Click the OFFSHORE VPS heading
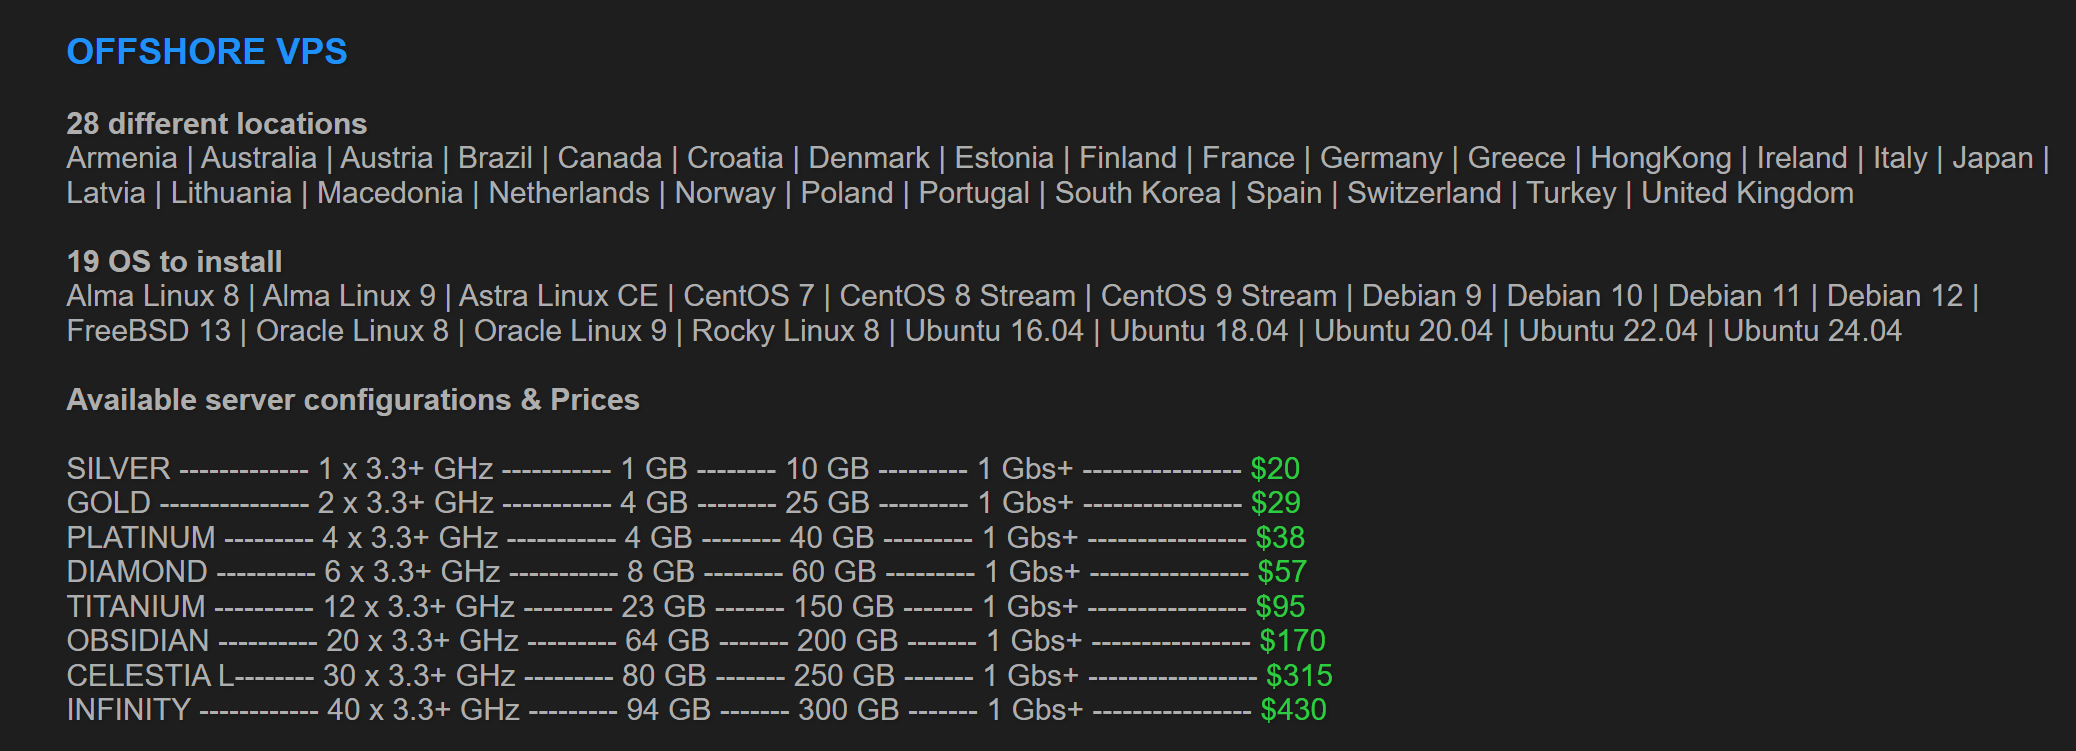The image size is (2076, 751). pyautogui.click(x=207, y=52)
